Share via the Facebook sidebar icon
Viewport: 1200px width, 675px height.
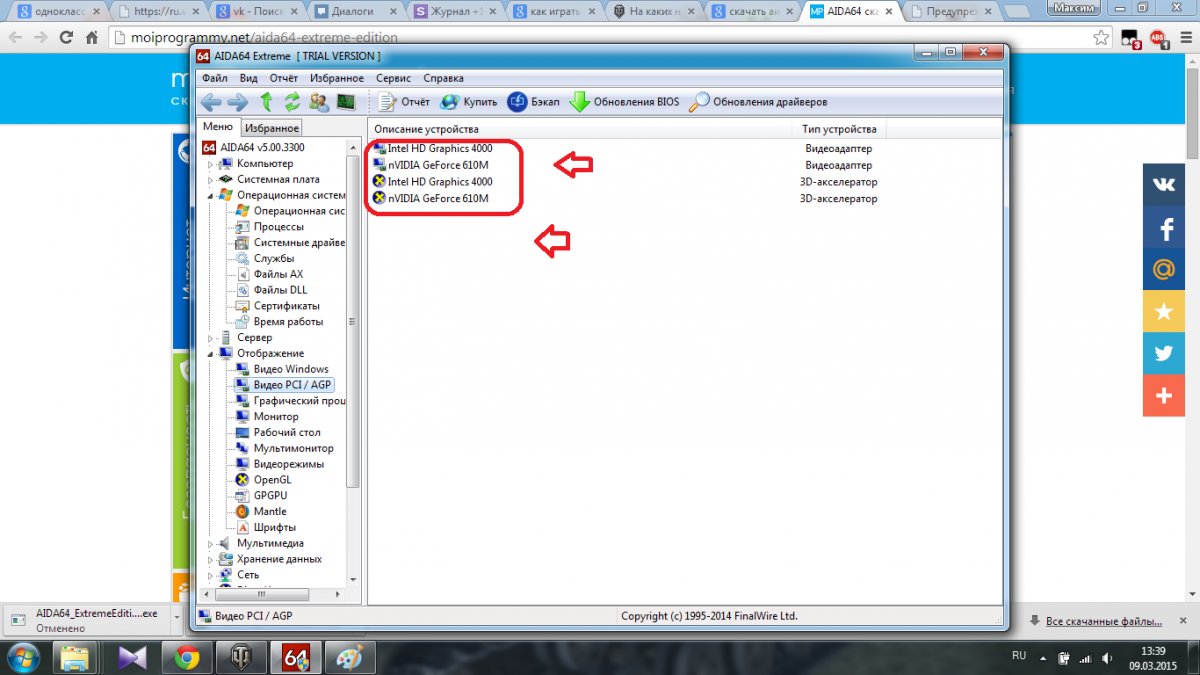1164,228
